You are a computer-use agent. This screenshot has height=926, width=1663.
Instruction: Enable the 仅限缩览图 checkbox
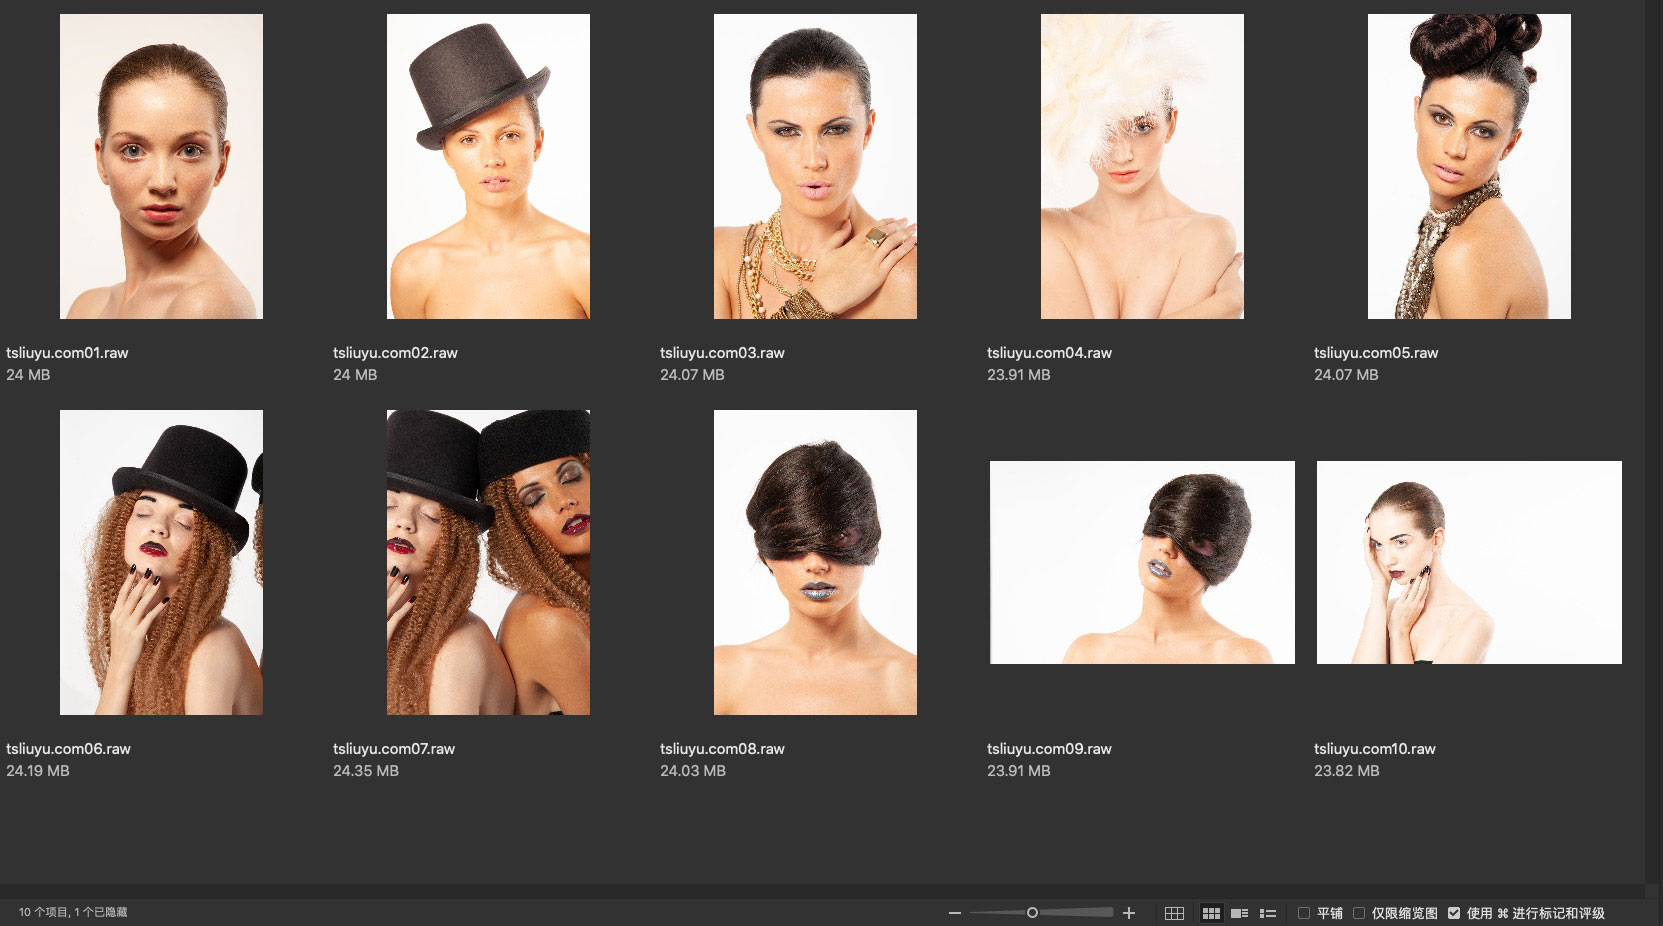tap(1359, 913)
